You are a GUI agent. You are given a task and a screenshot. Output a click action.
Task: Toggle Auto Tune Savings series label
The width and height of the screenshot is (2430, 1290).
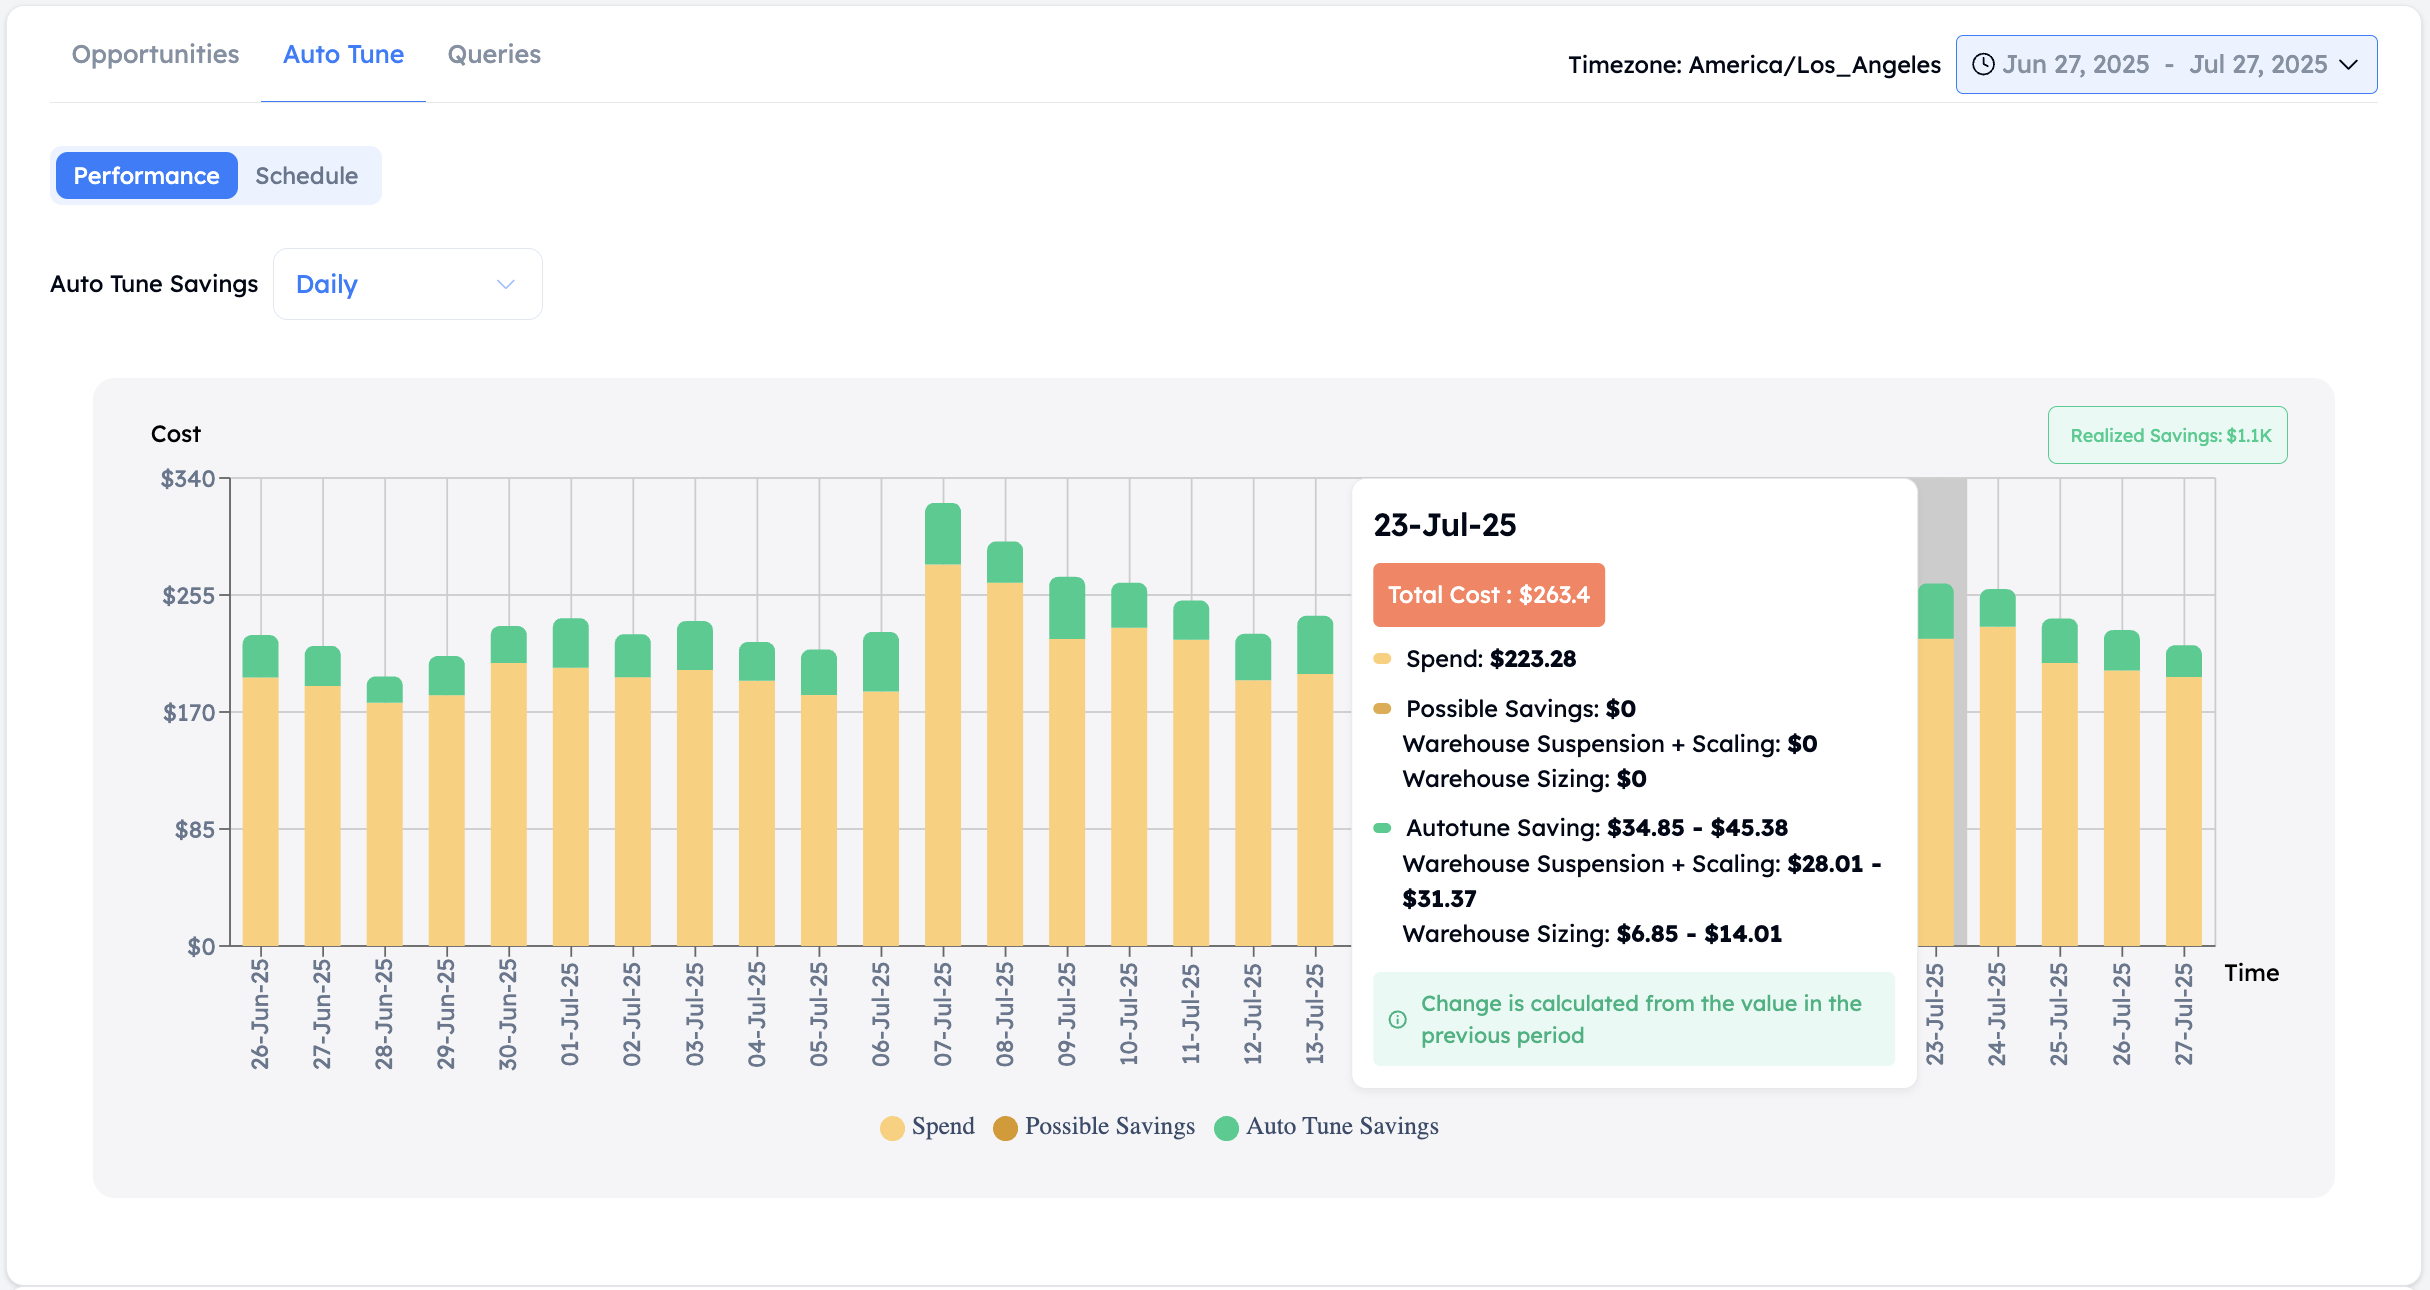click(x=1342, y=1126)
